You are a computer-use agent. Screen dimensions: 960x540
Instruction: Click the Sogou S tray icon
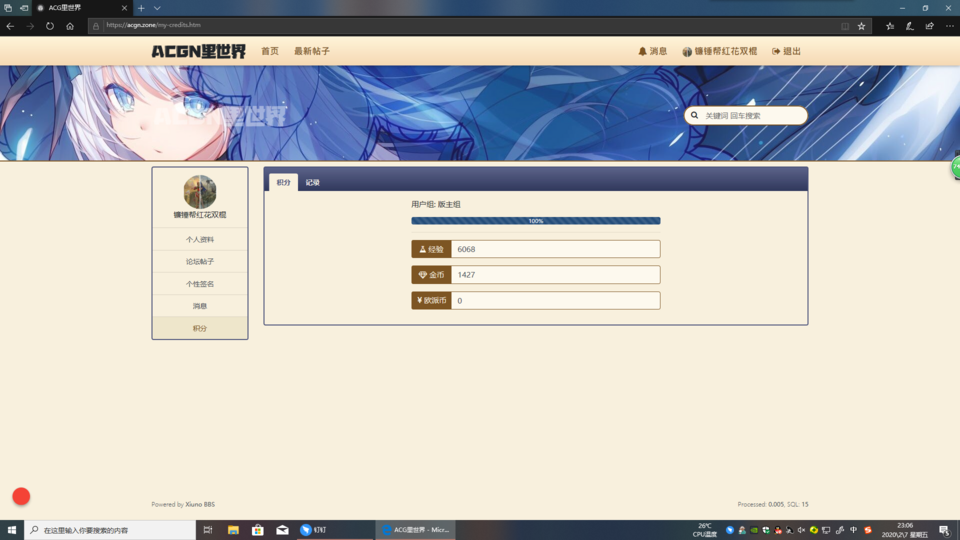click(868, 530)
